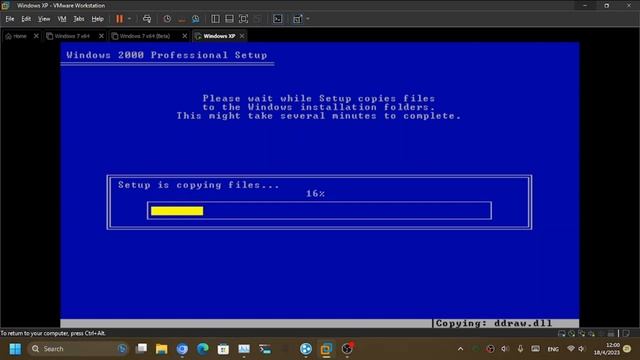
Task: Open Microsoft Store from the taskbar
Action: tap(223, 349)
